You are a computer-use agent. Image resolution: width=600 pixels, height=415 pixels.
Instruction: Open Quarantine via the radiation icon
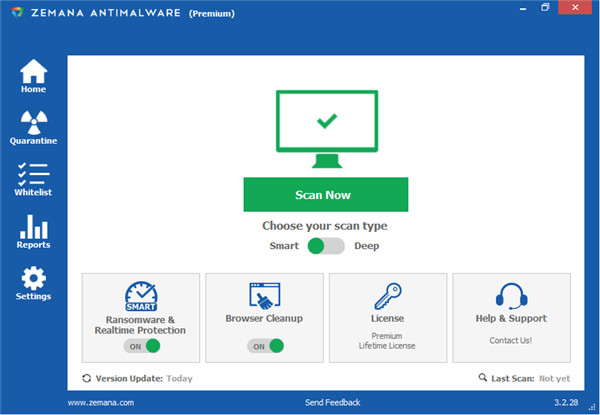(x=34, y=122)
